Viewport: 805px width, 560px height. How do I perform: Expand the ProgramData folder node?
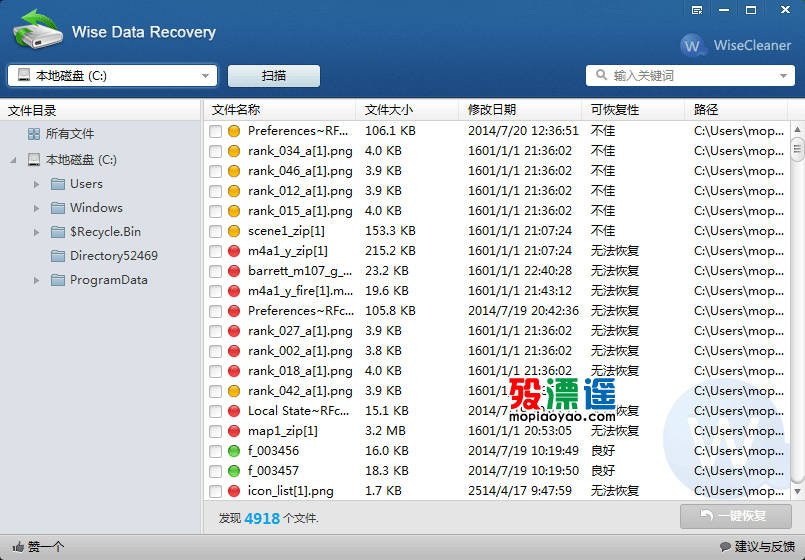[36, 280]
